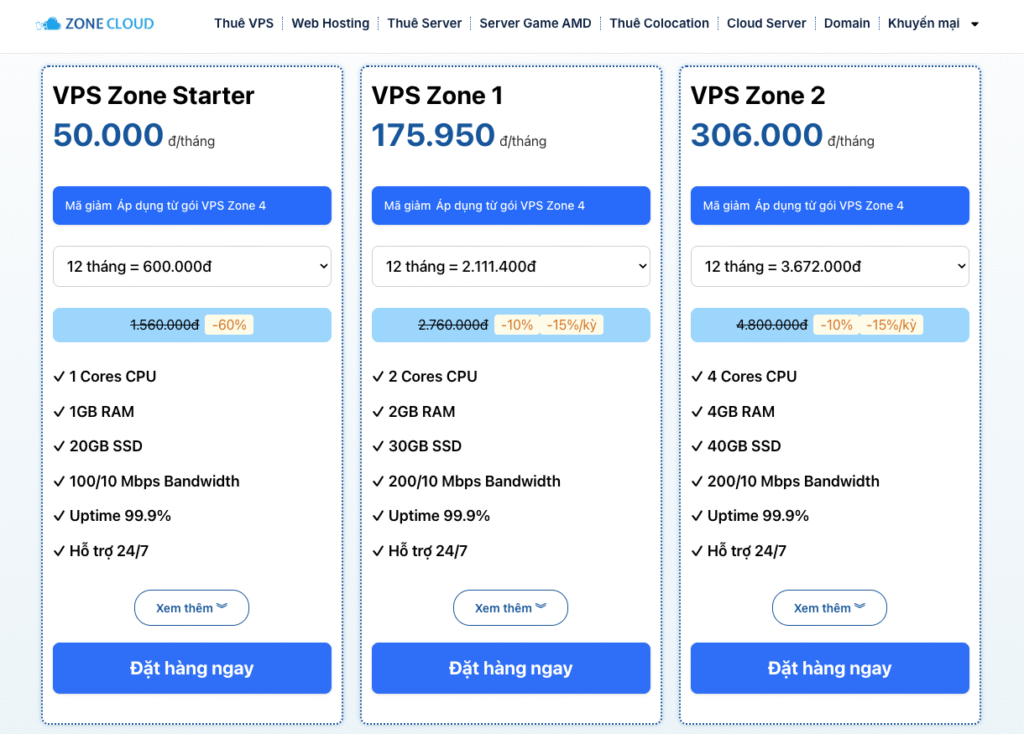
Task: Open the Cloud Server page
Action: coord(766,23)
